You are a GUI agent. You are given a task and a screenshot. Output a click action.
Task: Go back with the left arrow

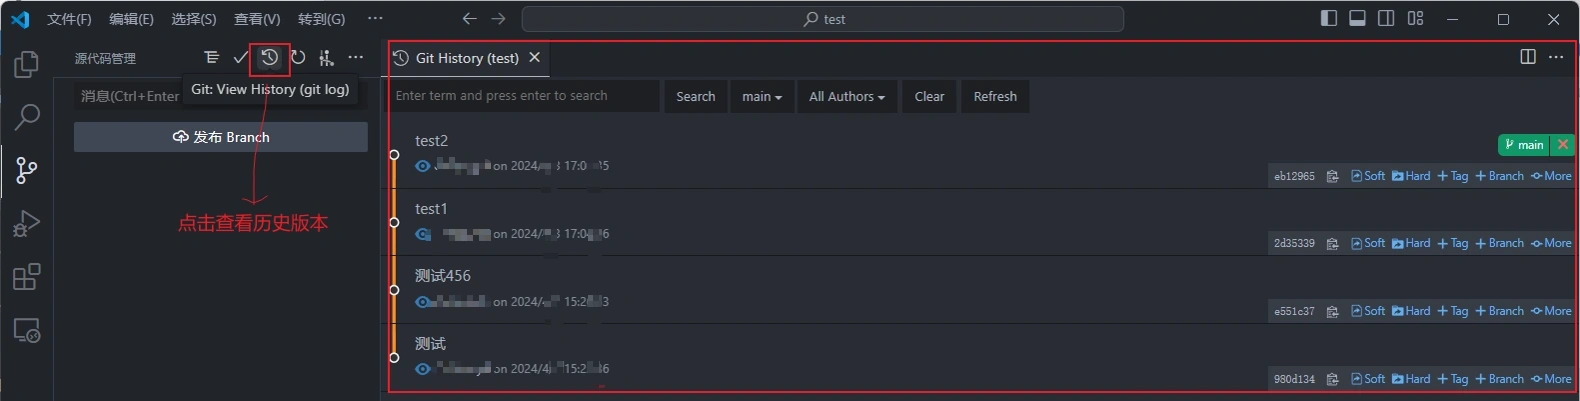coord(470,19)
